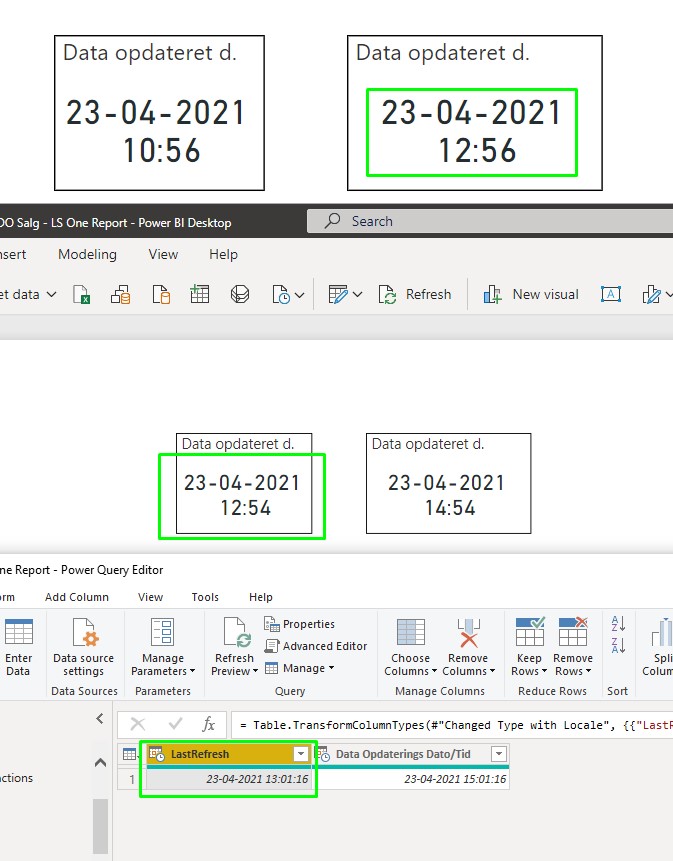
Task: Cancel formula edit with X icon
Action: [x=138, y=724]
